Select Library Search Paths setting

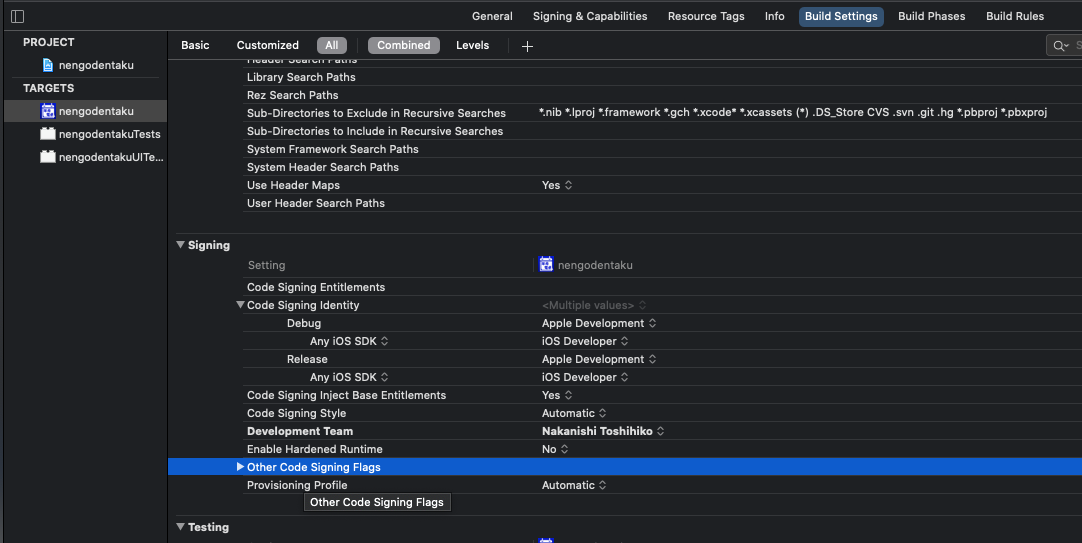point(301,77)
